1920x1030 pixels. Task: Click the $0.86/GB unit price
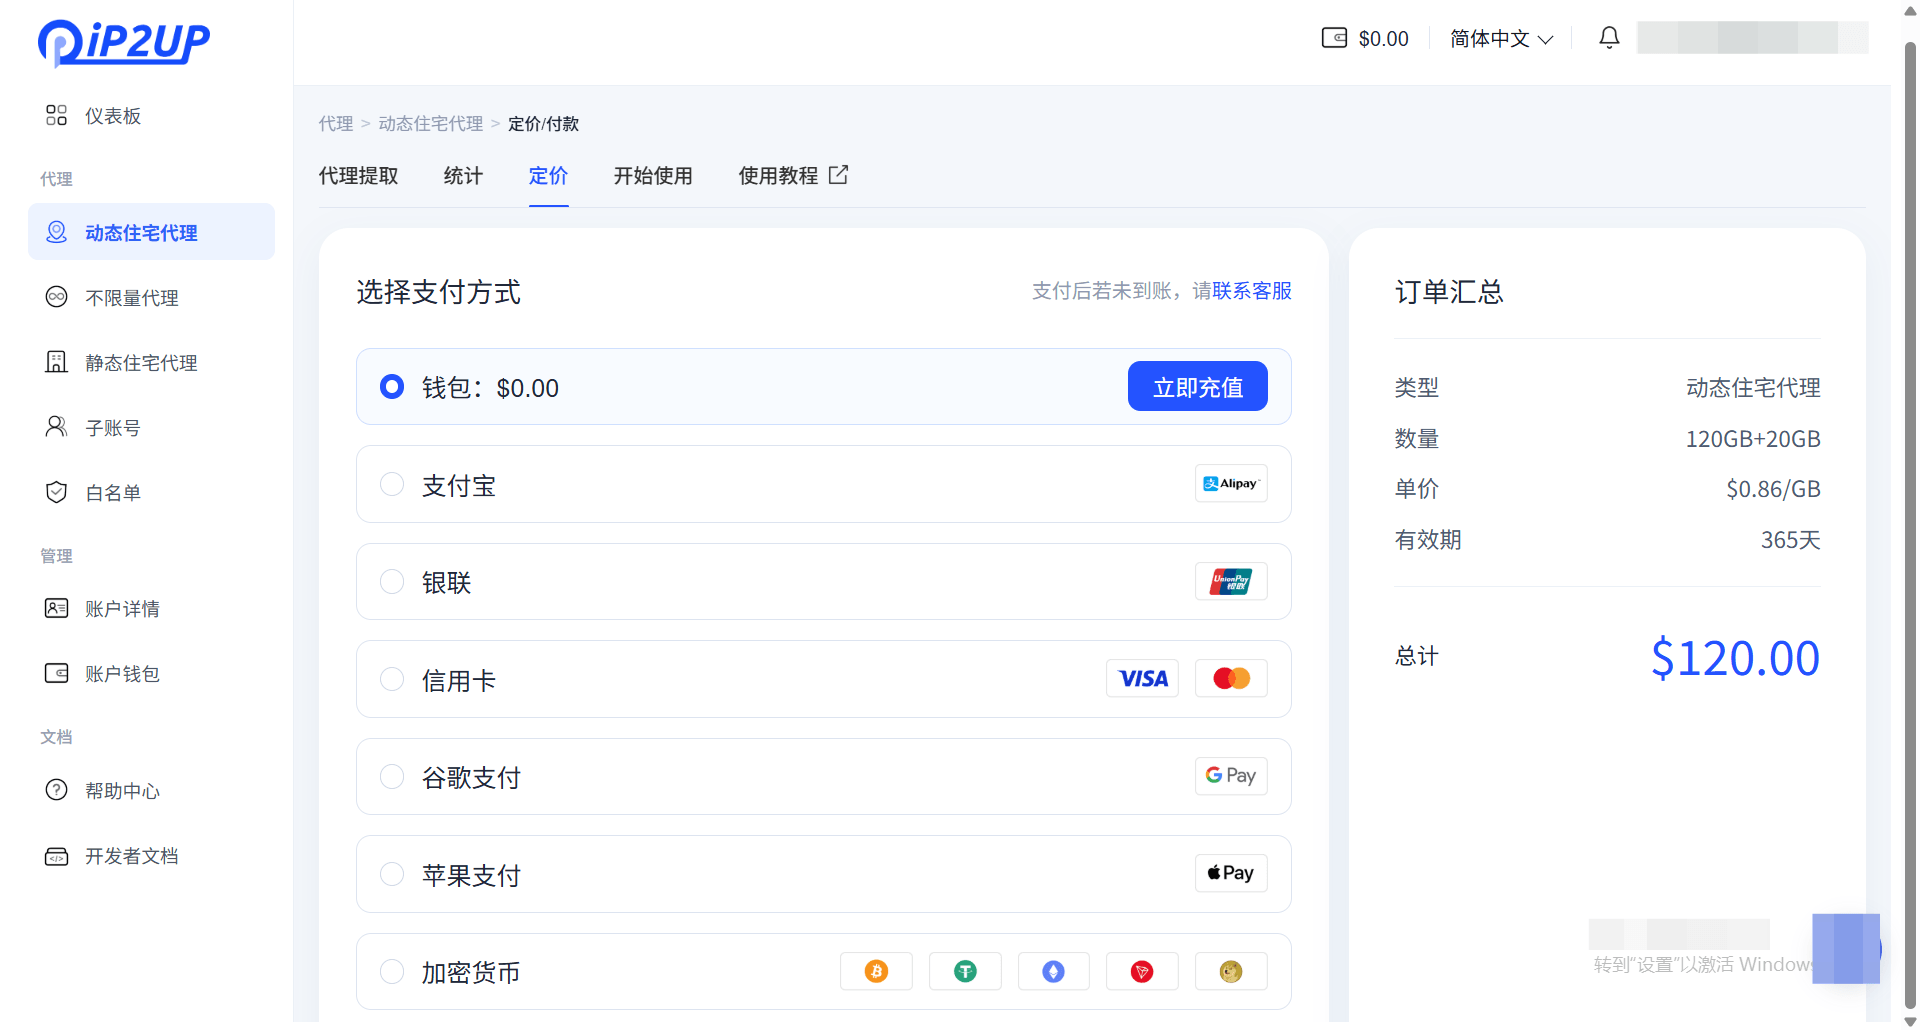[1773, 489]
